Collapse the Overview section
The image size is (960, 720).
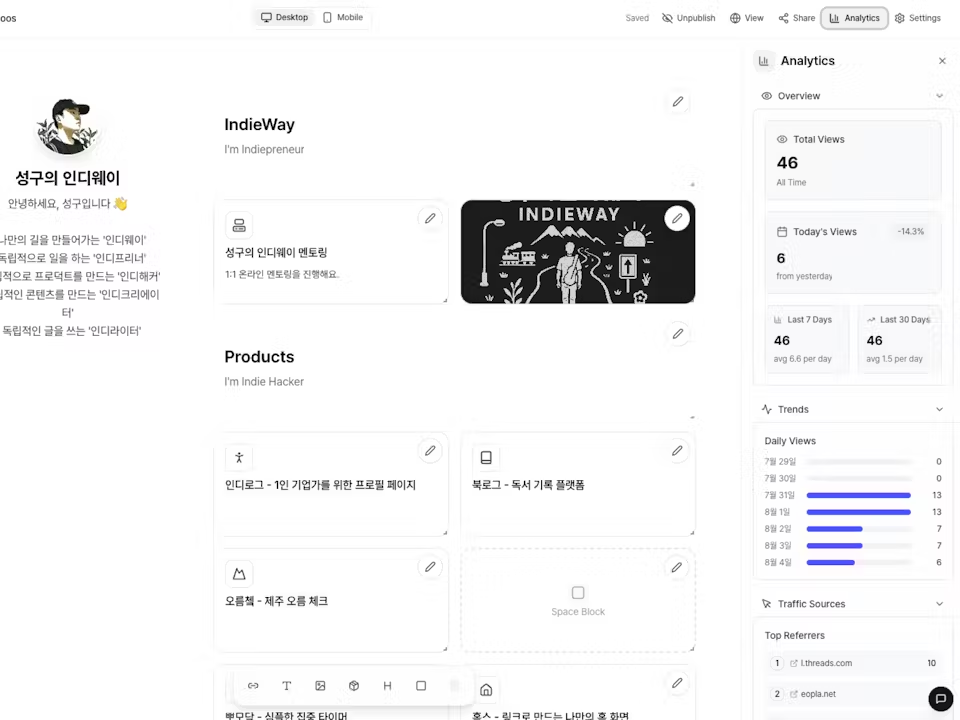click(x=939, y=96)
